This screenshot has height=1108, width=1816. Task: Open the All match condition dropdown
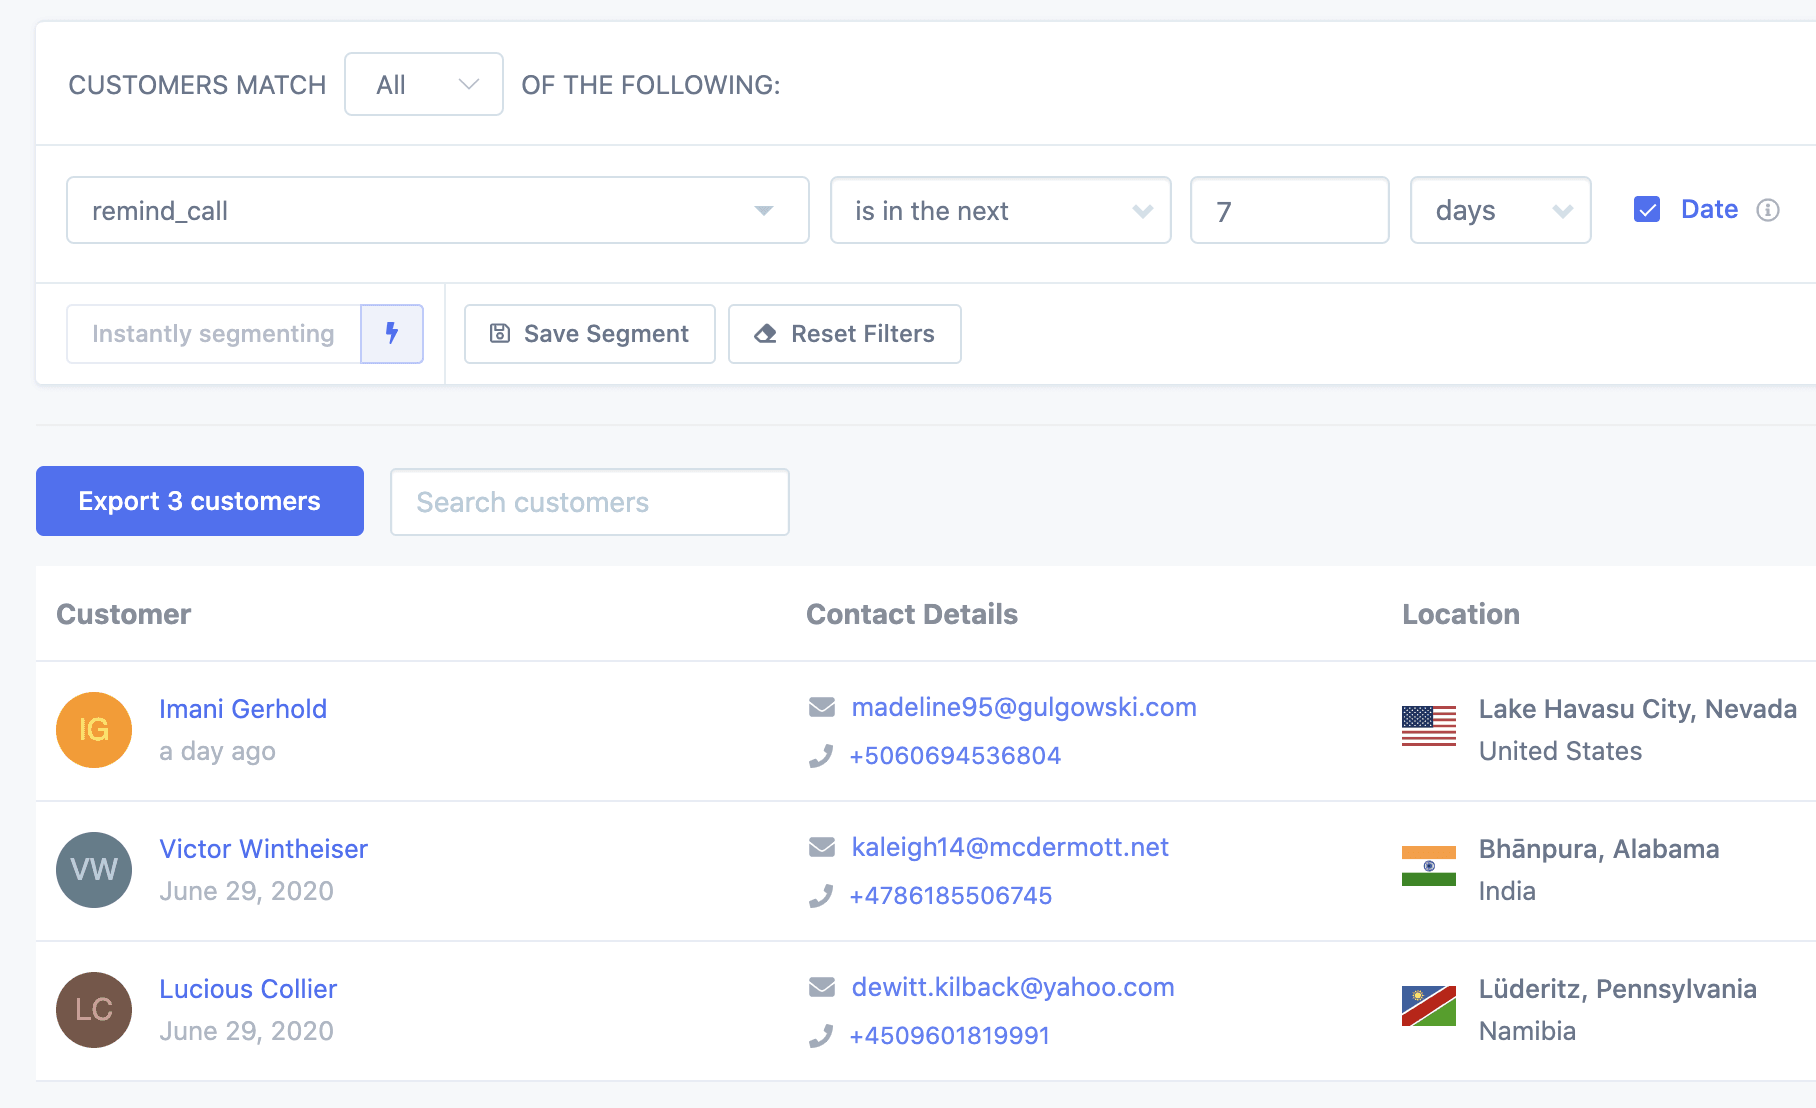(x=423, y=84)
